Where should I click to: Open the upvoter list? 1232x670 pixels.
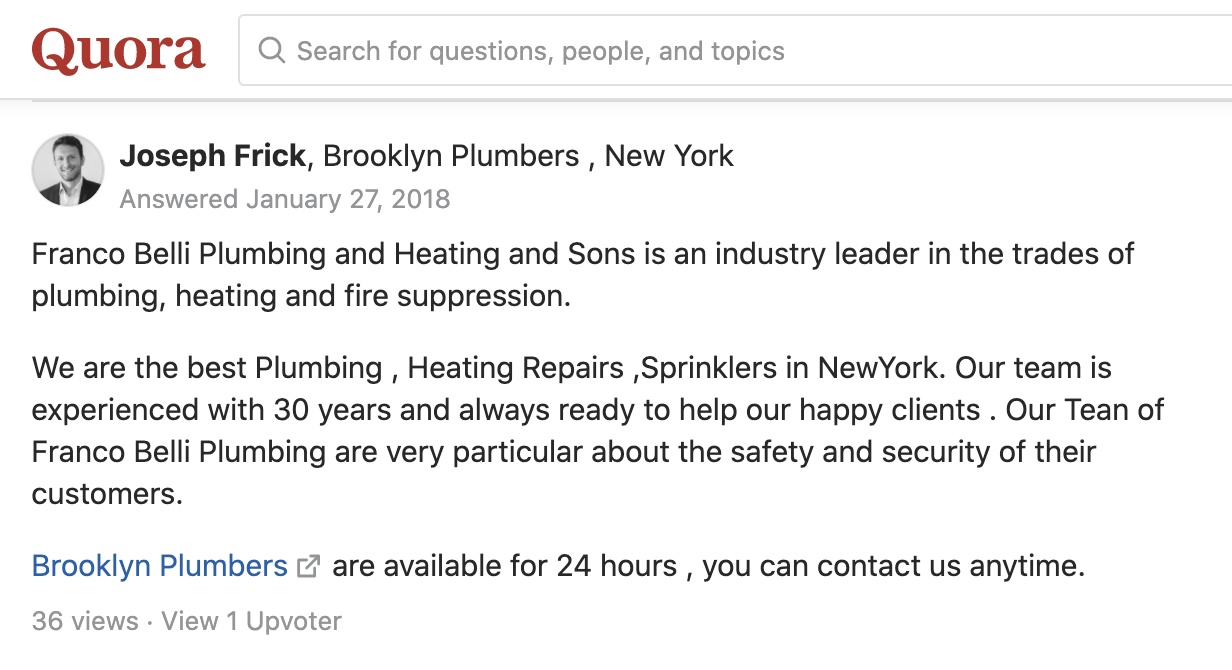(x=250, y=621)
